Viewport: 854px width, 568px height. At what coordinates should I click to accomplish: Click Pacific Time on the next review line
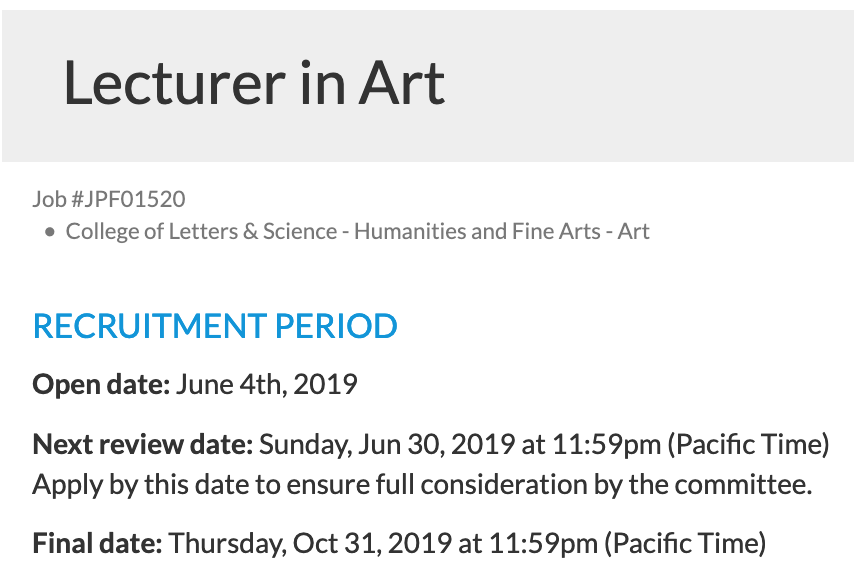[x=748, y=444]
